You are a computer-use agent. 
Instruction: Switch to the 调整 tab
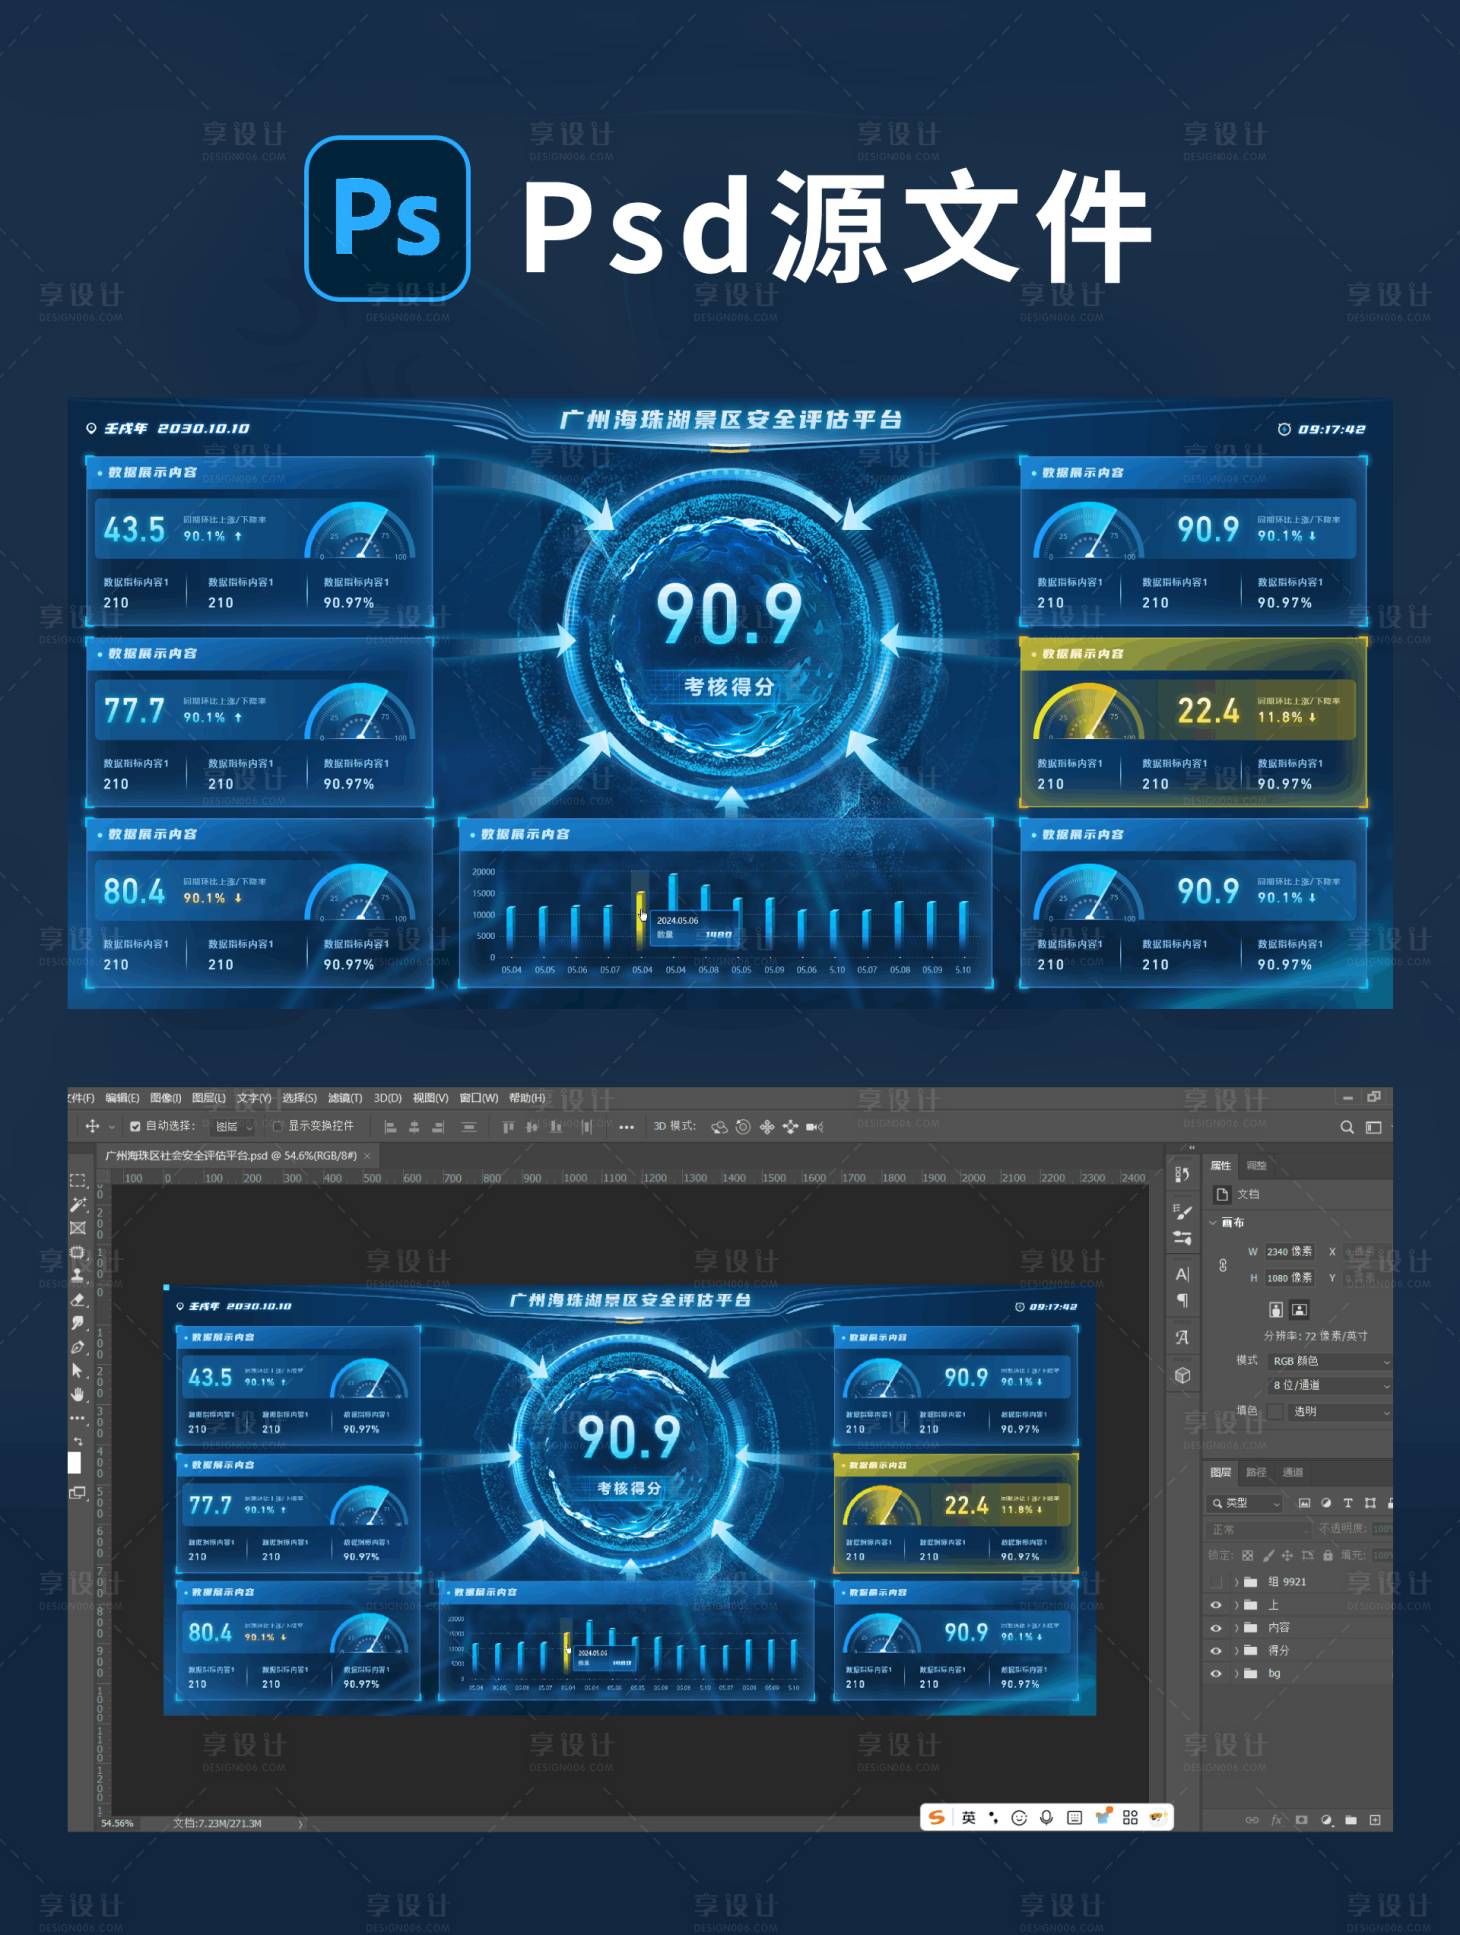[1257, 1165]
